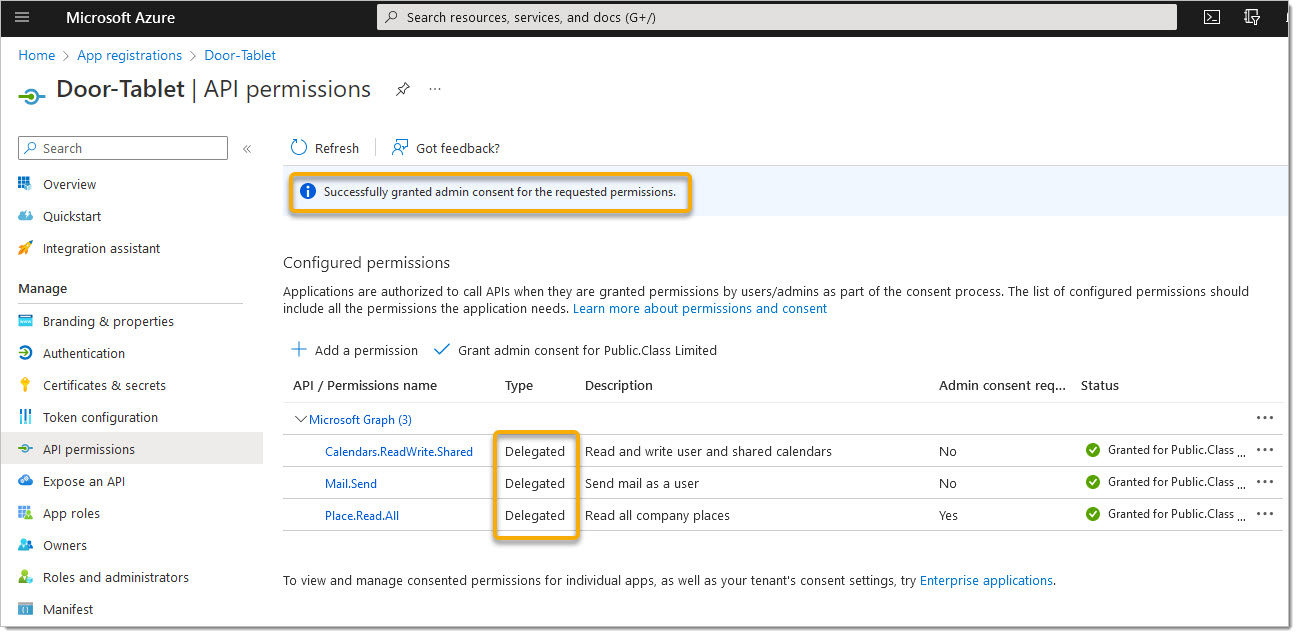1297x635 pixels.
Task: Click the Refresh circular arrow icon
Action: 299,148
